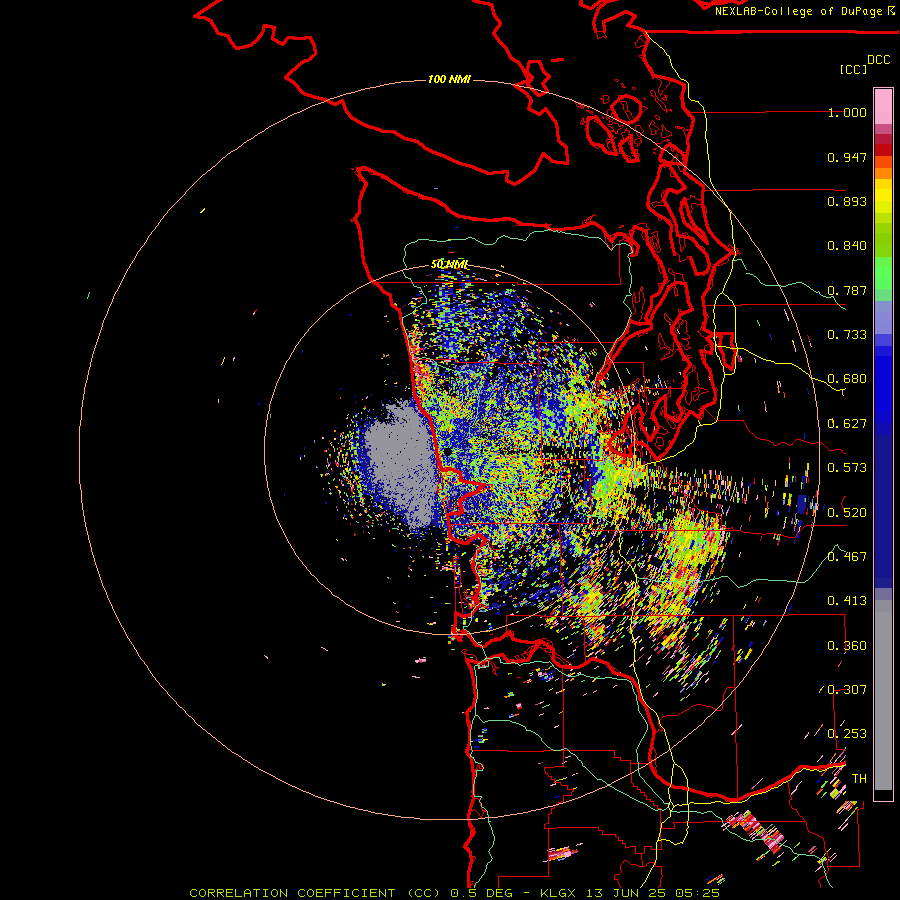
Task: Click the TH threshold legend label
Action: tap(859, 779)
